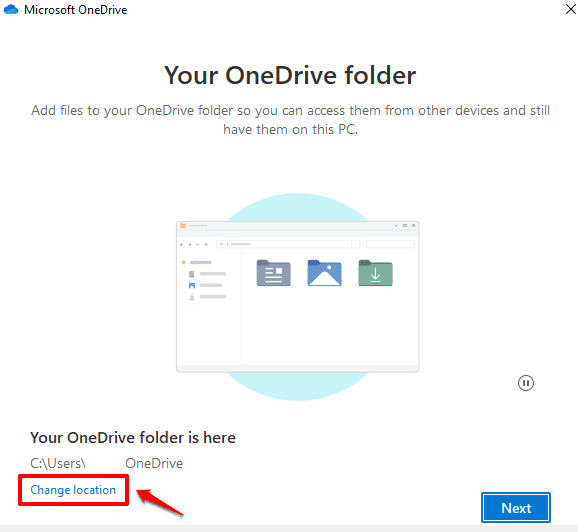
Task: Open the Change location link
Action: click(x=73, y=490)
